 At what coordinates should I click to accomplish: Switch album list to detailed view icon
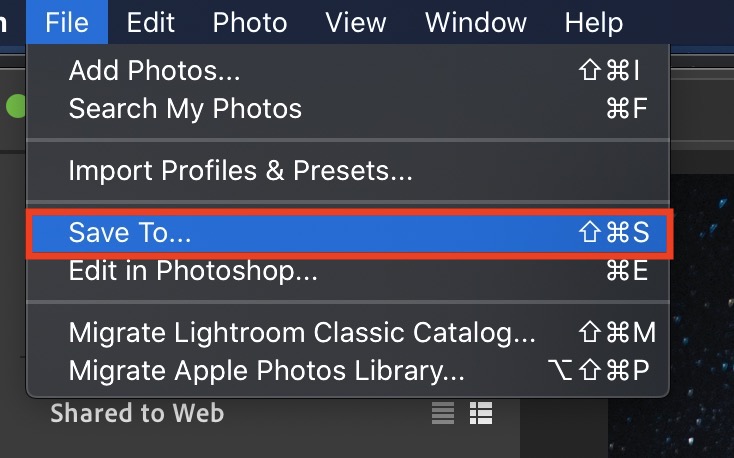pos(481,413)
